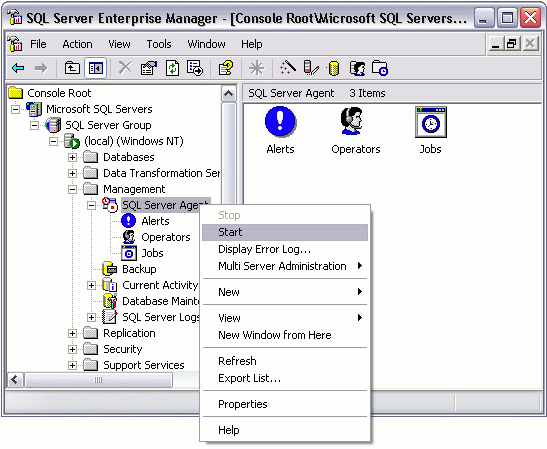Choose Display Error Log from context menu
547x449 pixels.
pyautogui.click(x=285, y=249)
